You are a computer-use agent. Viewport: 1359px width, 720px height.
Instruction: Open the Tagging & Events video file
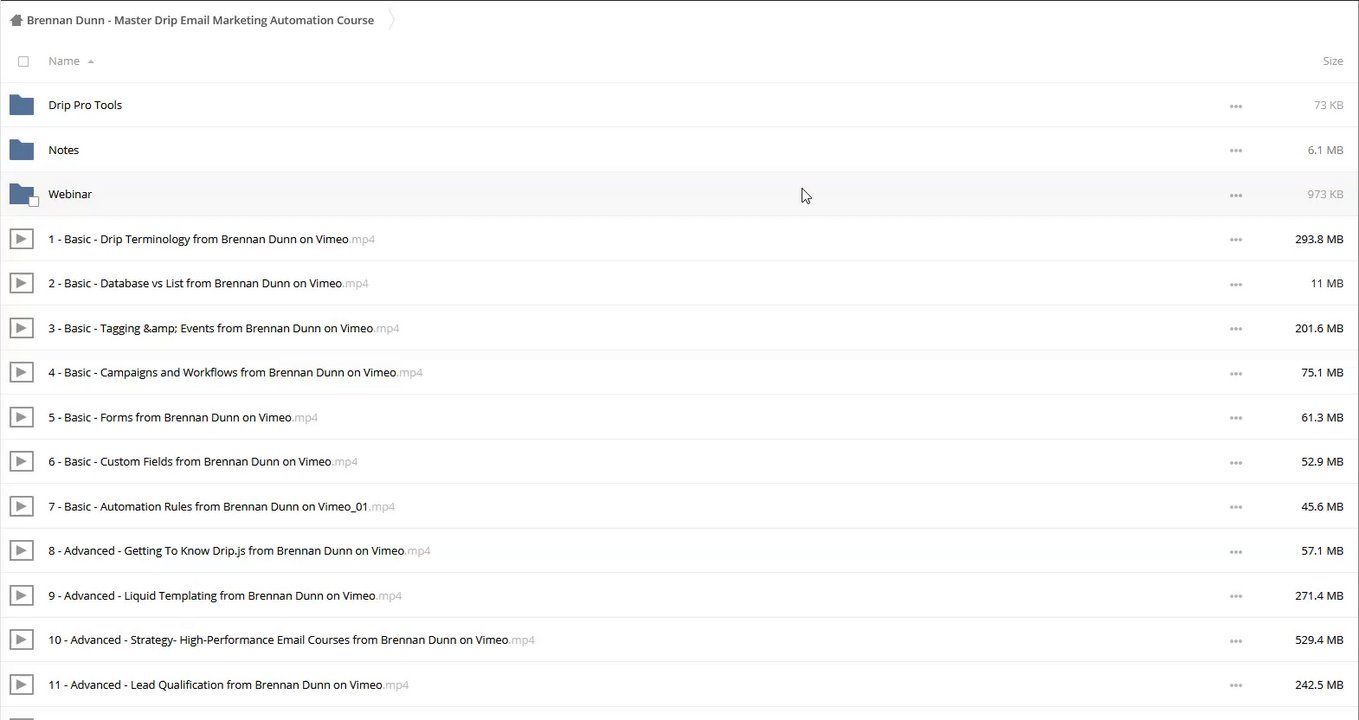(x=210, y=328)
